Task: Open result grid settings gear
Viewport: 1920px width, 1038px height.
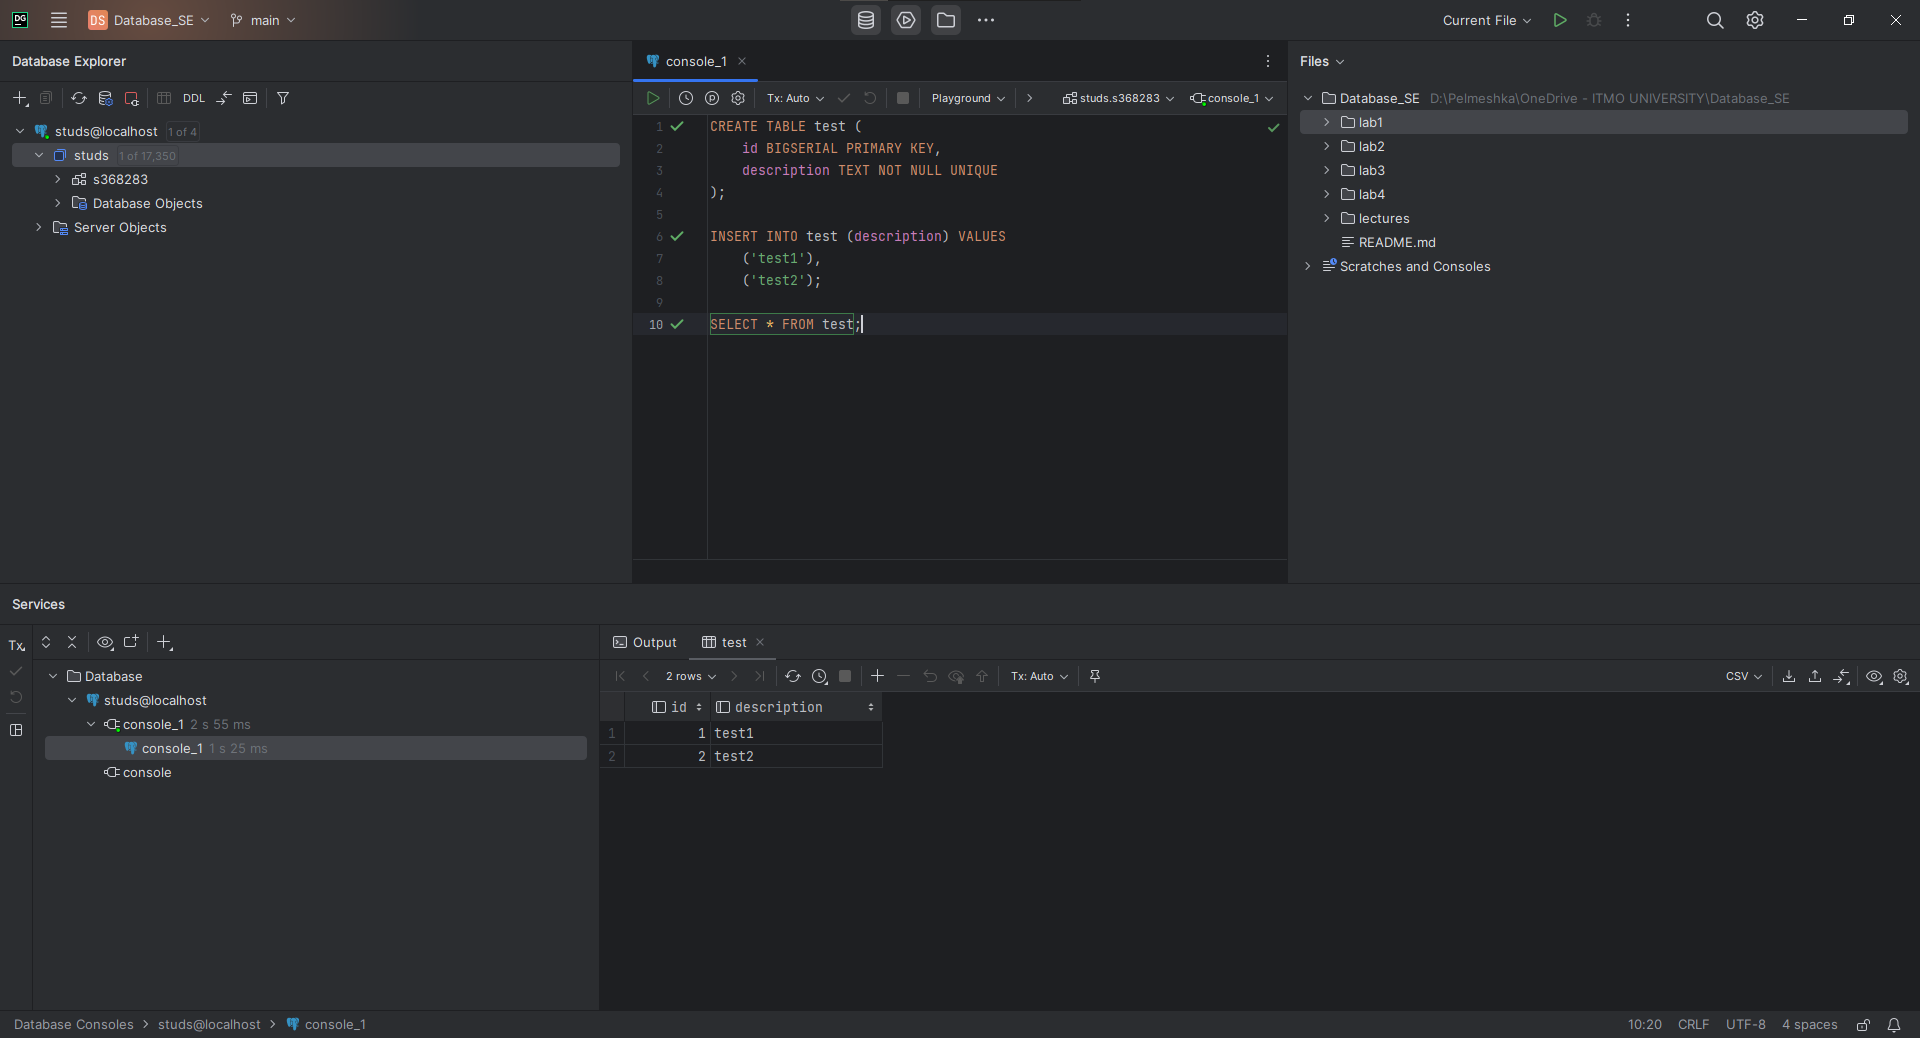Action: tap(1901, 676)
